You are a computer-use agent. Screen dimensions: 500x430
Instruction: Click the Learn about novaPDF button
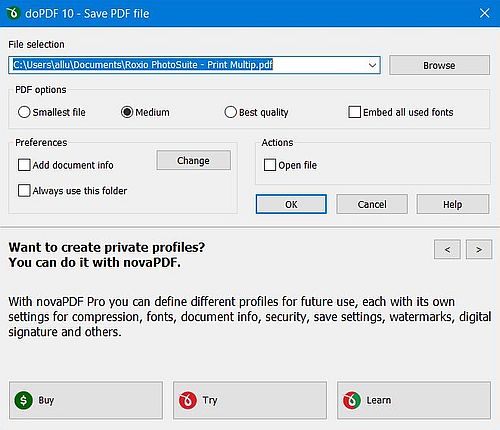pyautogui.click(x=414, y=400)
